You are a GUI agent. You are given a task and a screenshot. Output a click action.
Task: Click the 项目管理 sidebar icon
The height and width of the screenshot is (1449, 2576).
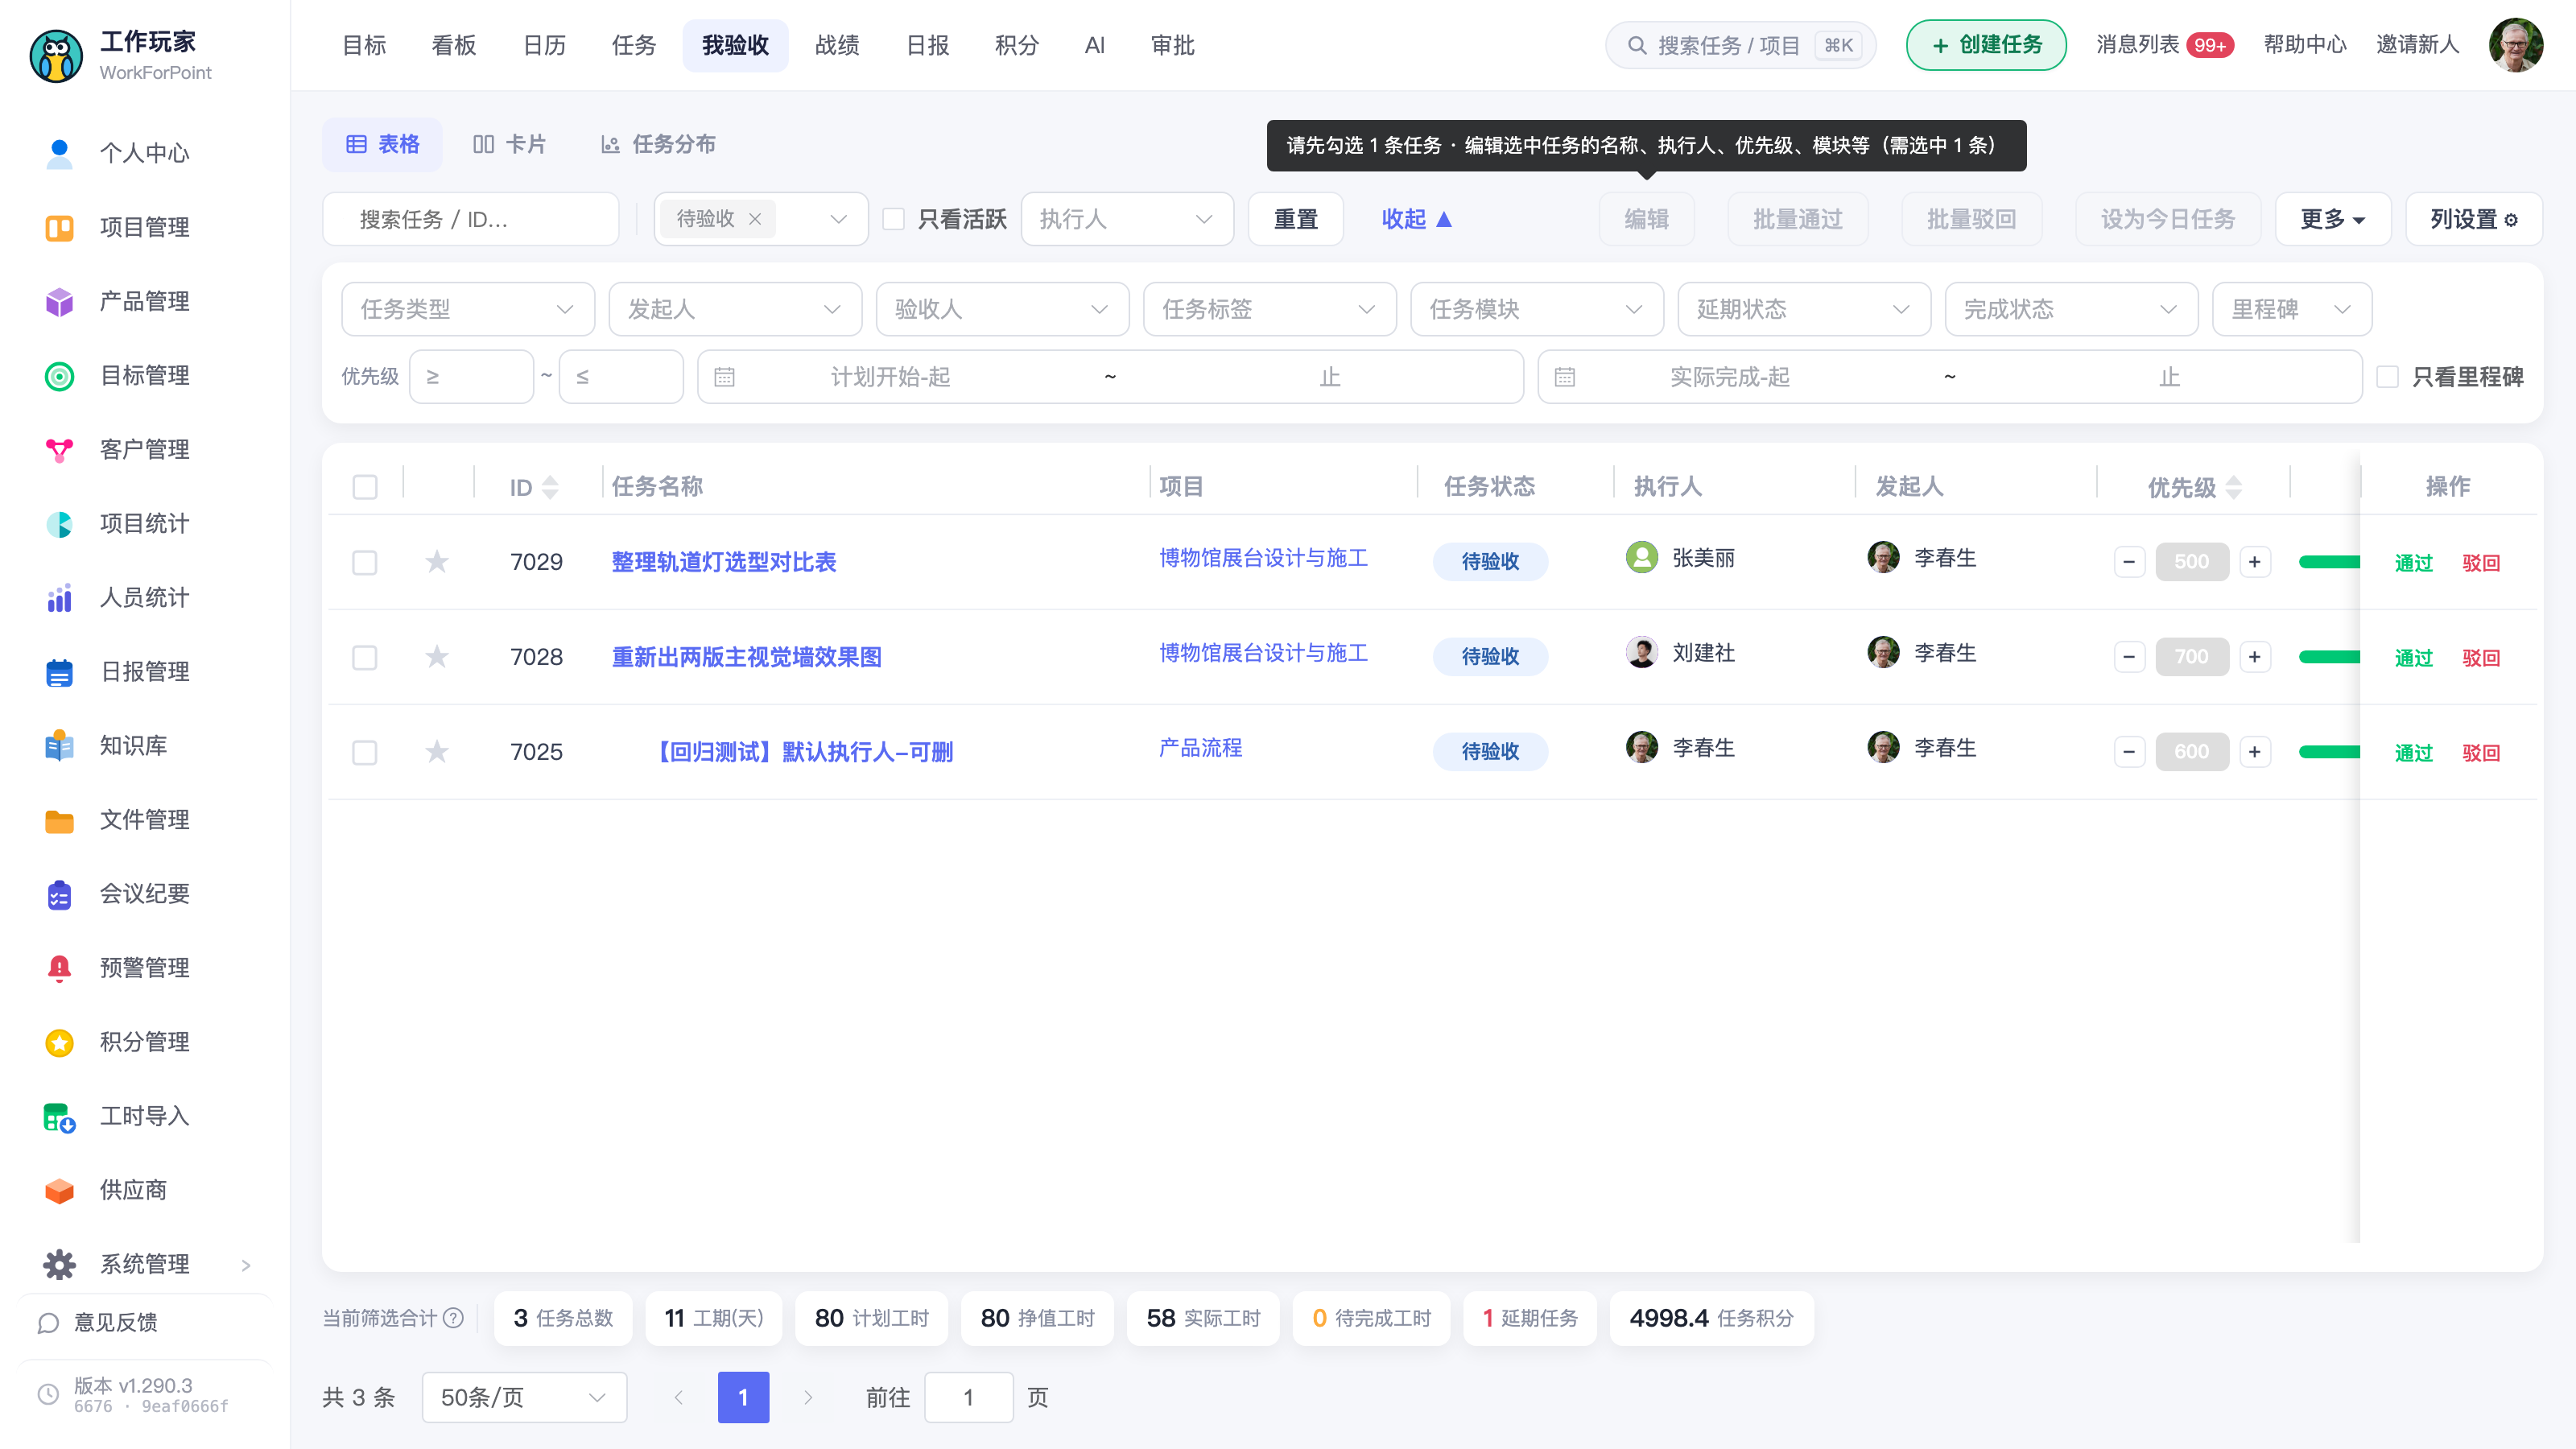[59, 227]
